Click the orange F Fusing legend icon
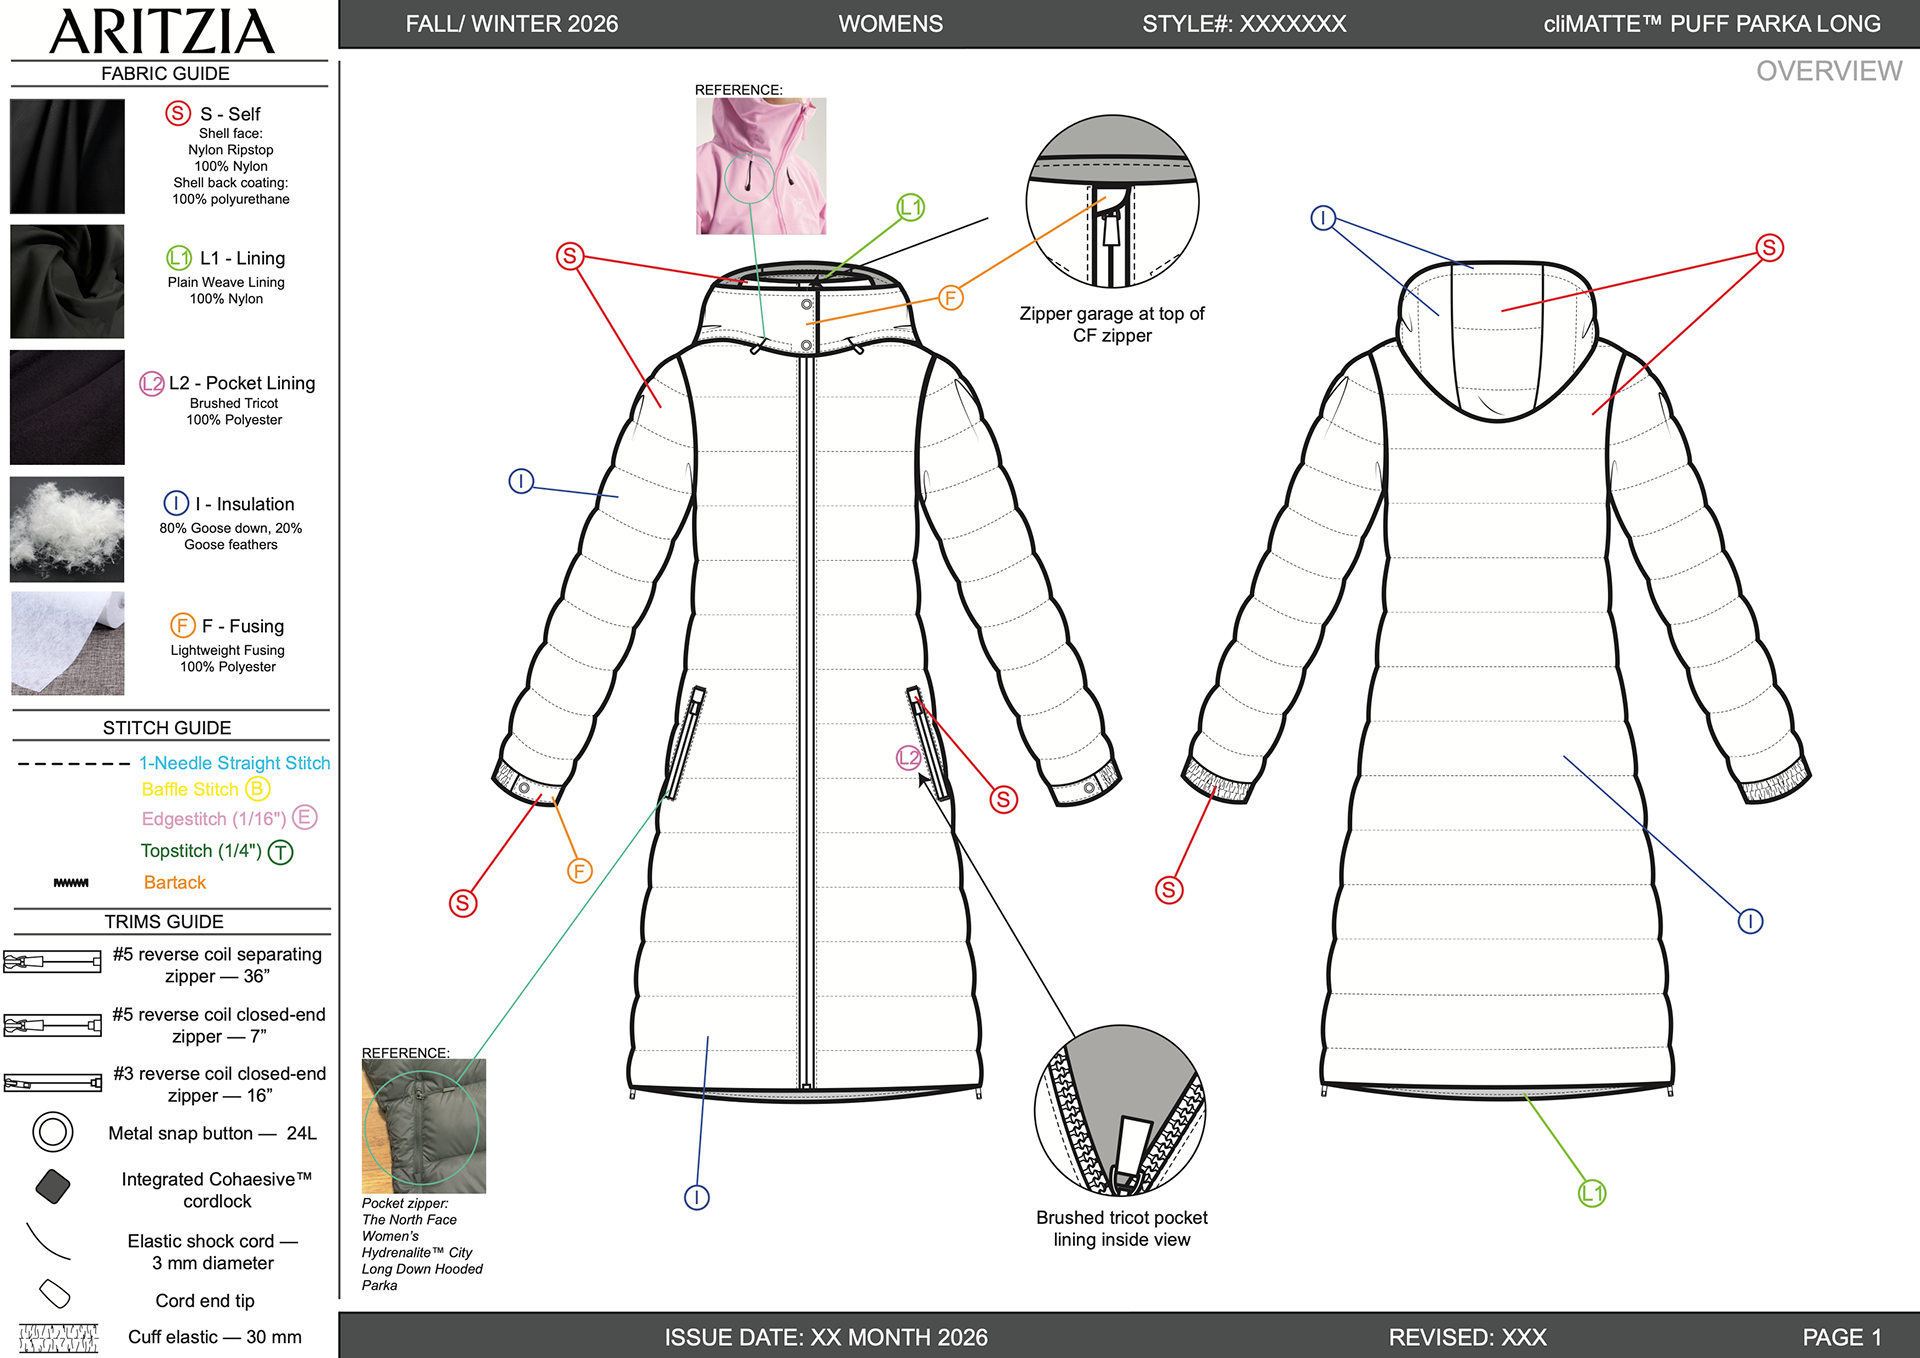1920x1358 pixels. click(x=182, y=626)
